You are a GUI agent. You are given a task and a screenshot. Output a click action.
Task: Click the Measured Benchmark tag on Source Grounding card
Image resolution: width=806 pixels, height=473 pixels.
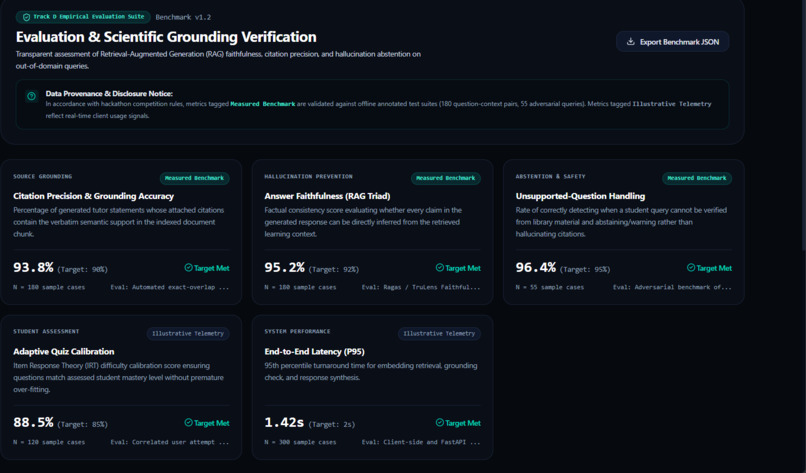(x=194, y=178)
